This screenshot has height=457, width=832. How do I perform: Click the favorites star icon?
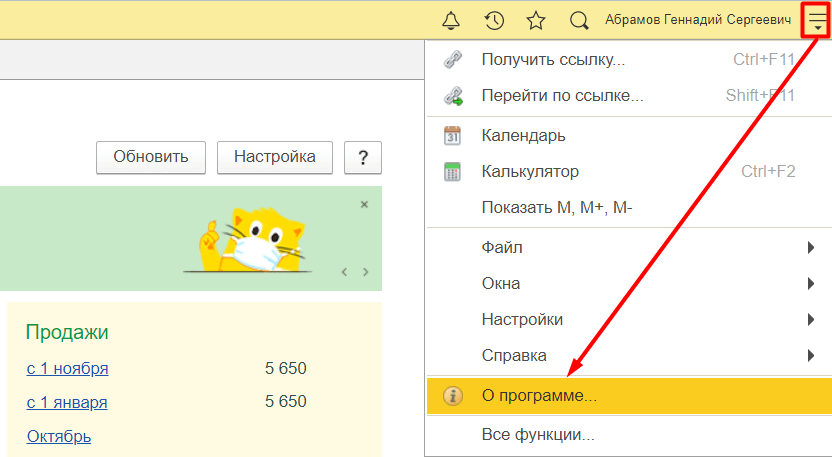click(536, 20)
